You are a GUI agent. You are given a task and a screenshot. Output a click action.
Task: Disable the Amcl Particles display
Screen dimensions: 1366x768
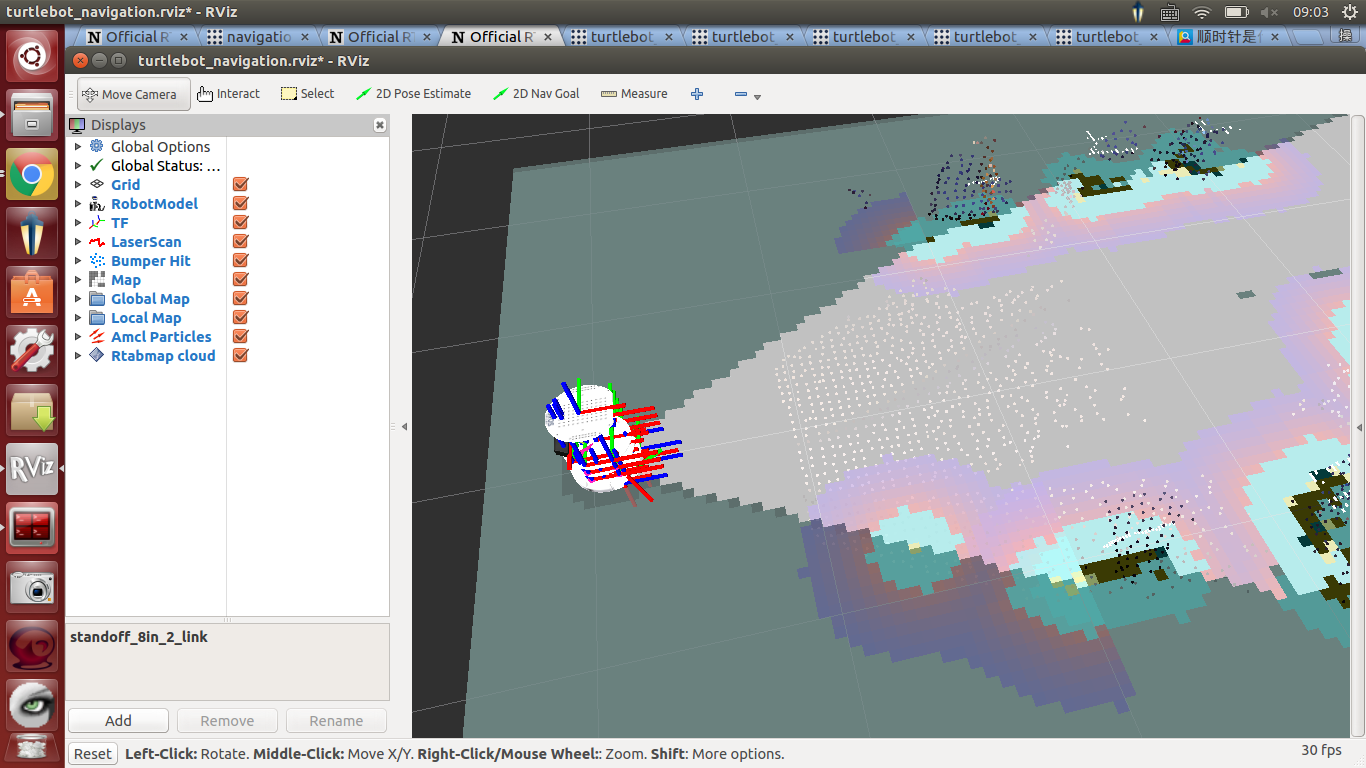[240, 337]
